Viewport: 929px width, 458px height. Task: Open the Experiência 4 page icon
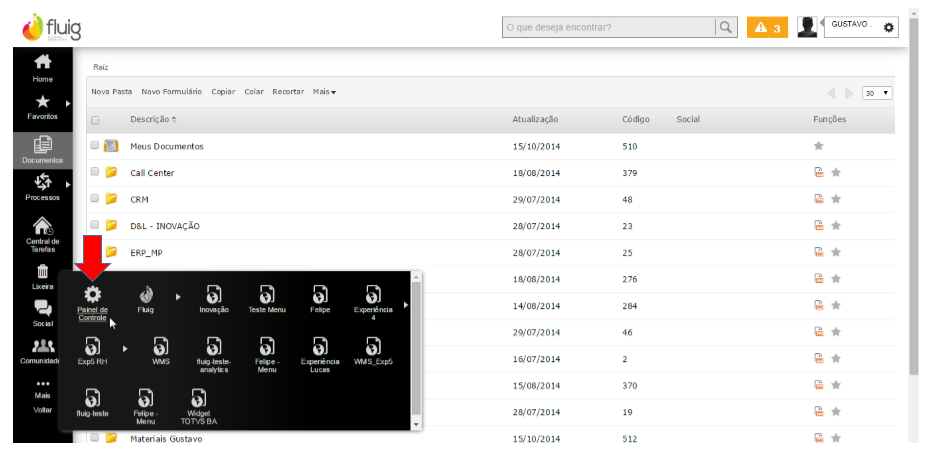coord(373,294)
